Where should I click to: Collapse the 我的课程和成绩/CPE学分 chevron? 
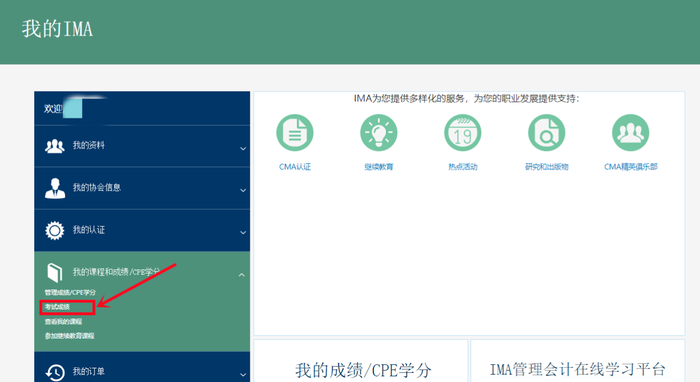click(x=242, y=275)
